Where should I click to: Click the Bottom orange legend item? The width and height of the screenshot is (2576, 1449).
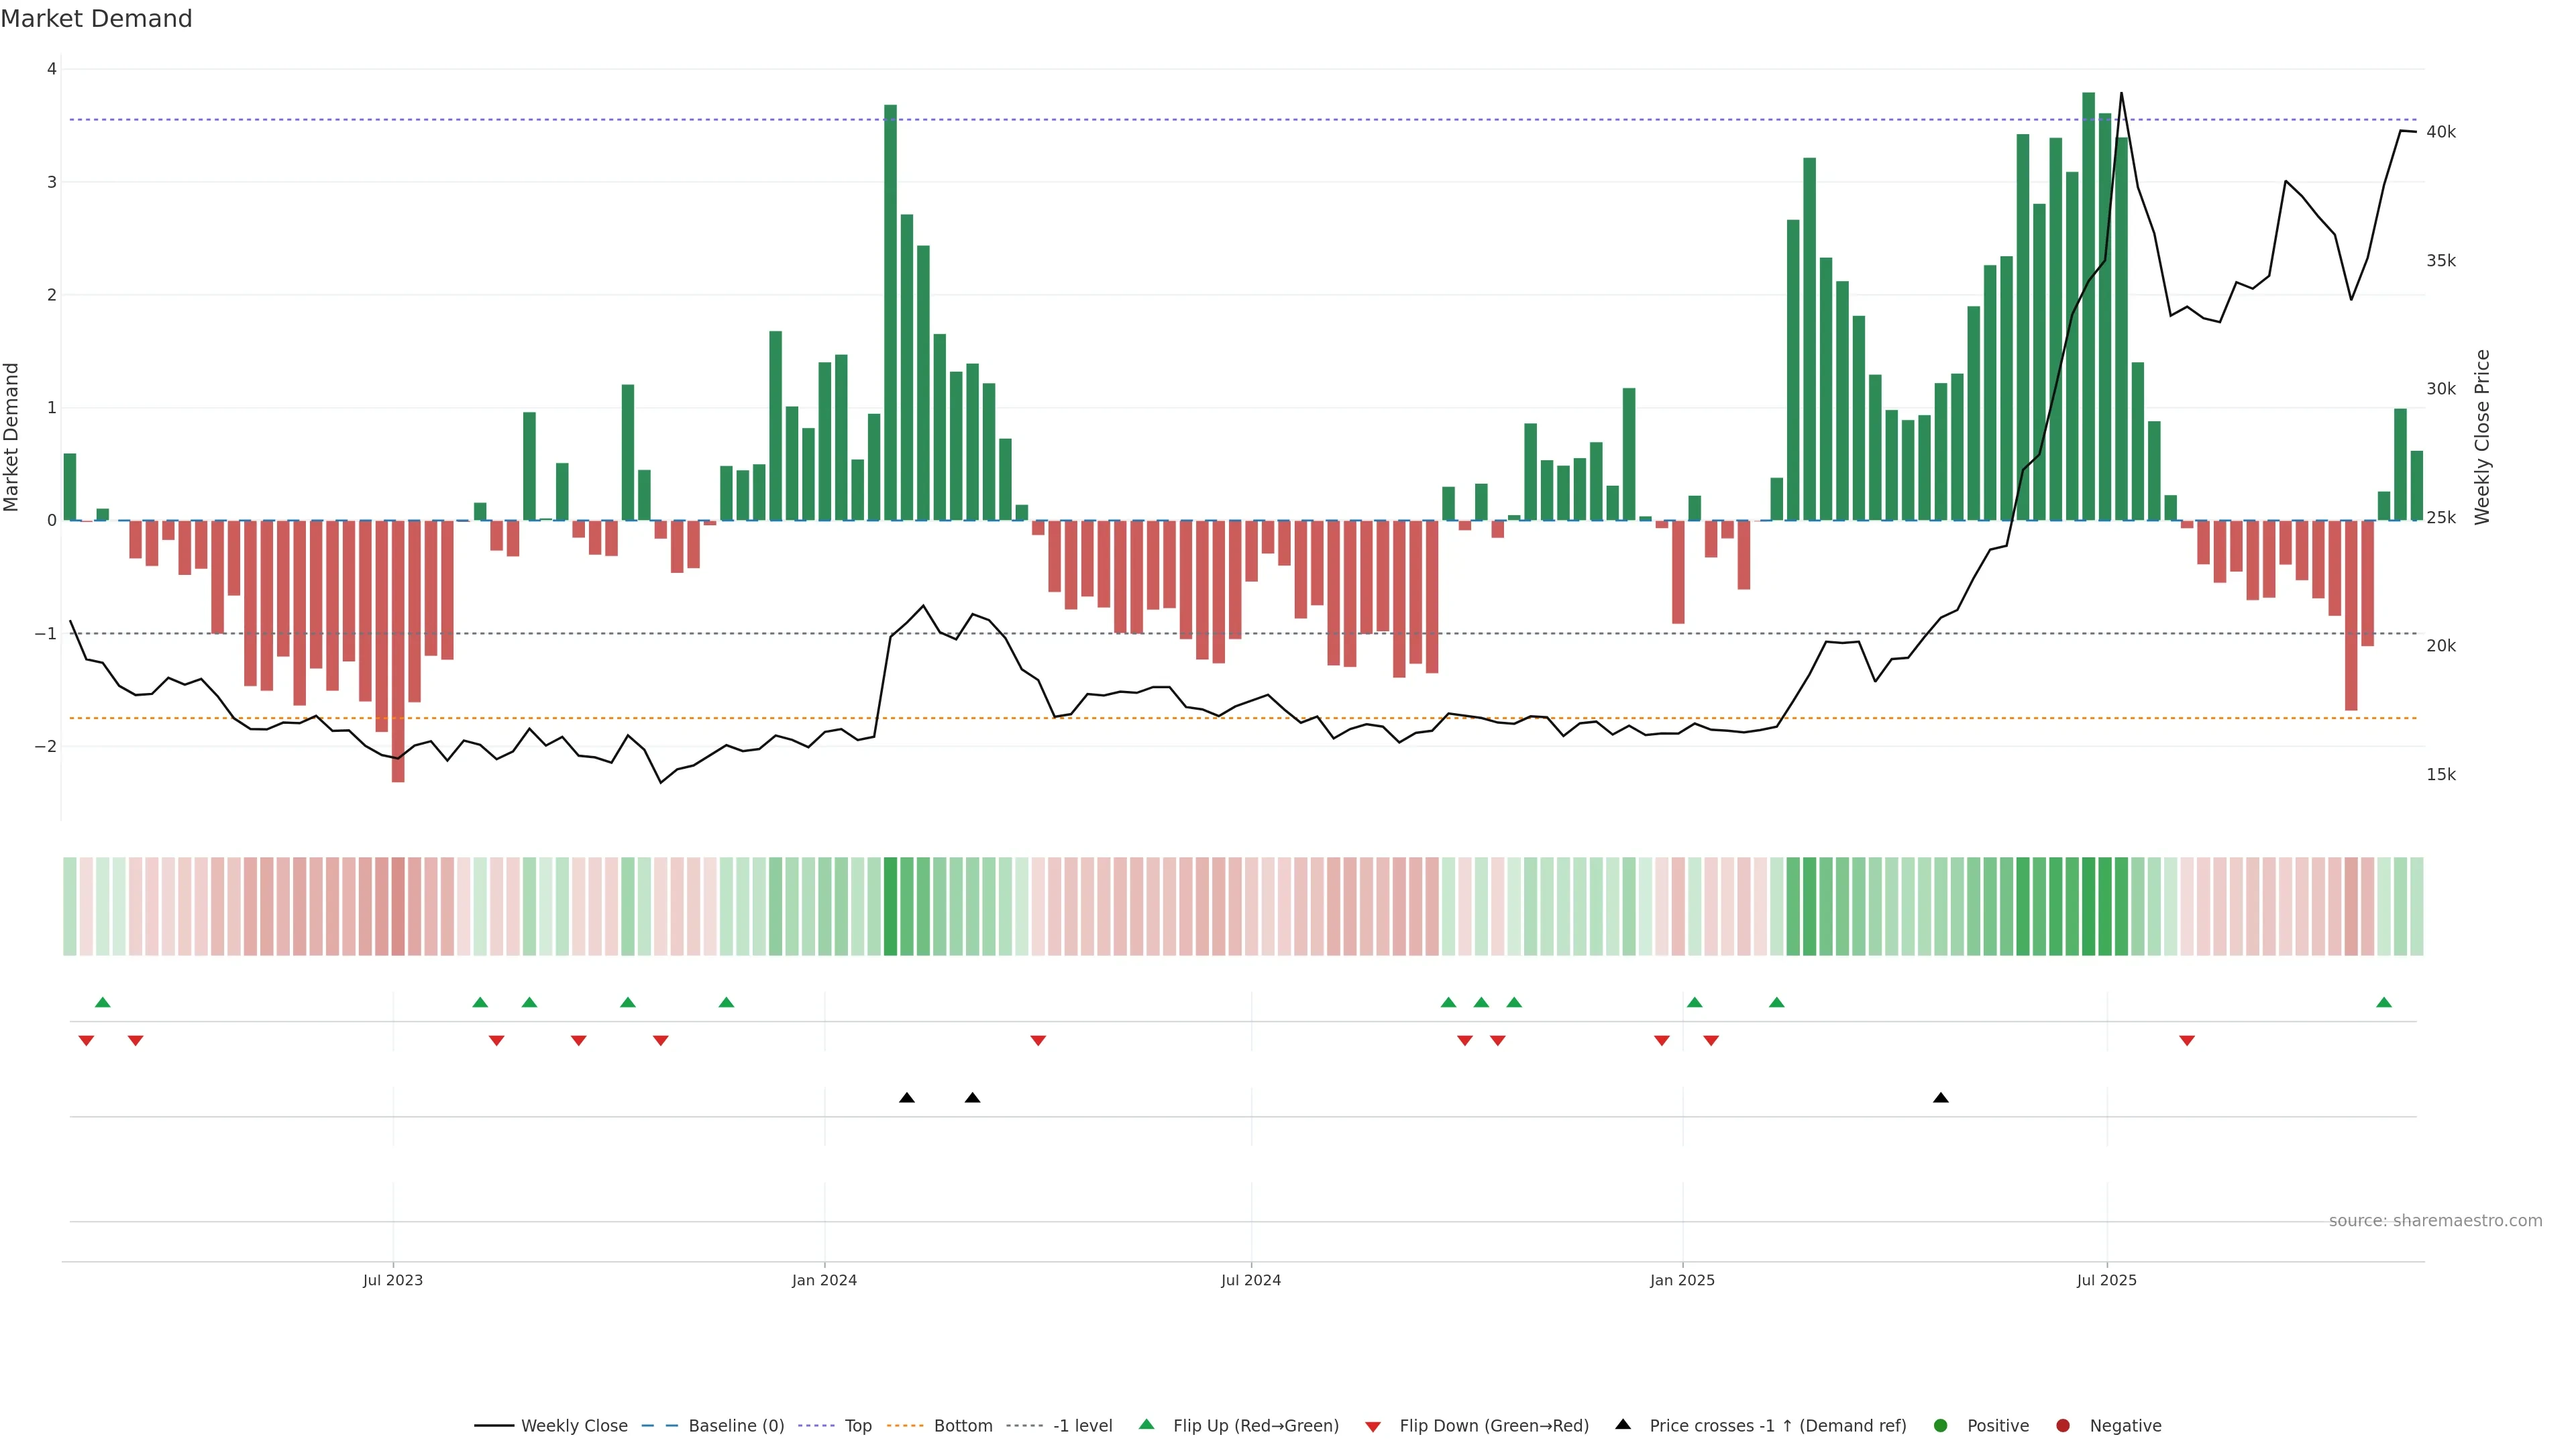coord(962,1426)
